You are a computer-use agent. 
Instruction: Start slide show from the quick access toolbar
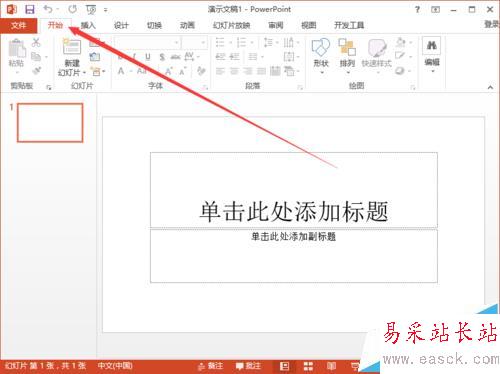(x=91, y=10)
